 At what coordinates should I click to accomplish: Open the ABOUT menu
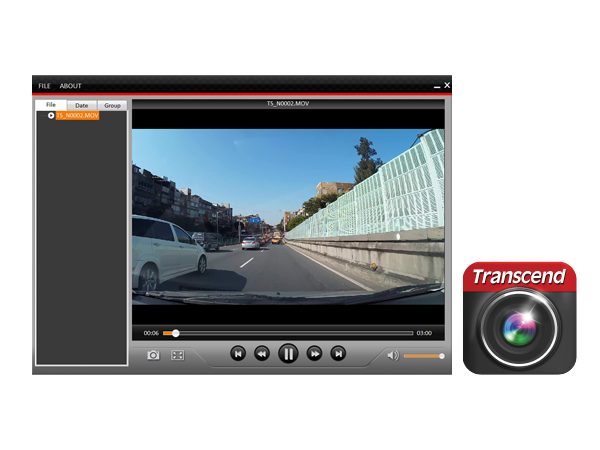tap(70, 86)
